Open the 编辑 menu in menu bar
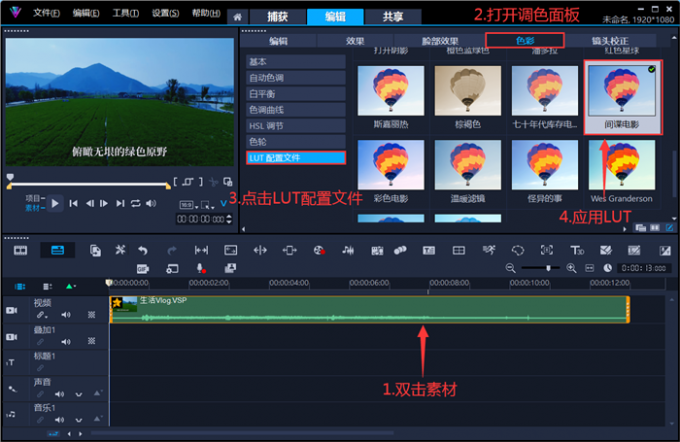Screen dimensions: 680x442 (86, 13)
